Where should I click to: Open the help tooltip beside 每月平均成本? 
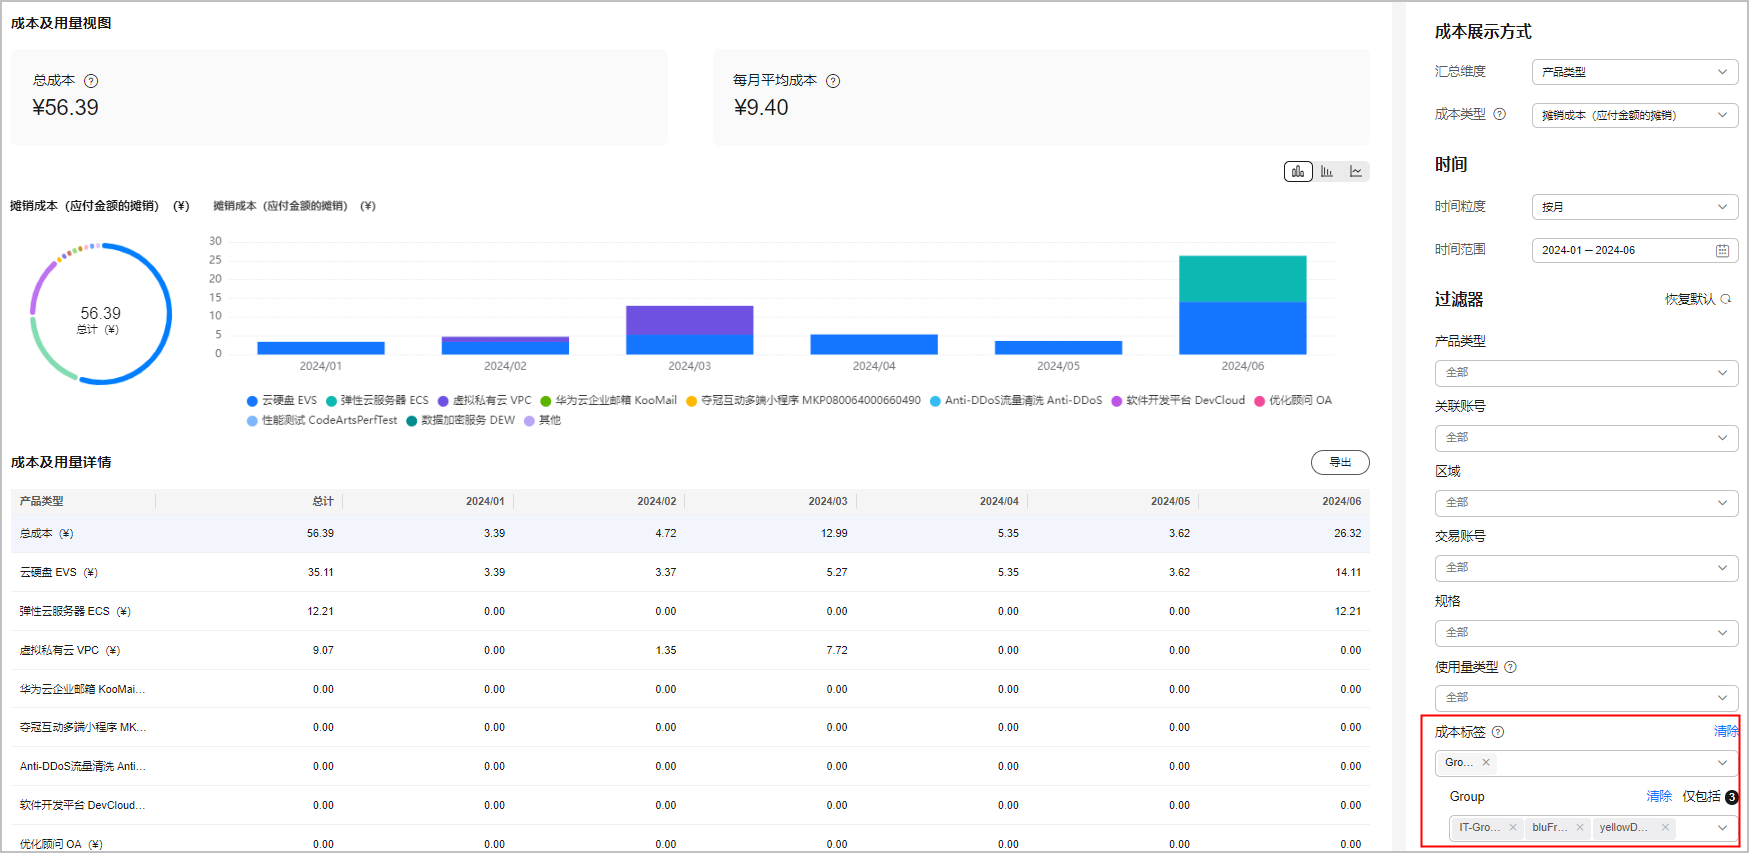pos(833,81)
